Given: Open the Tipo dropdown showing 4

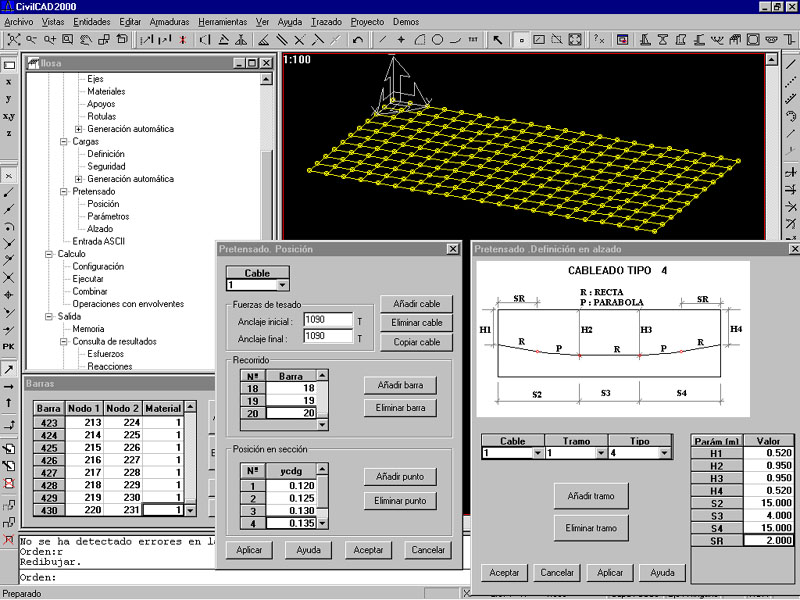Looking at the screenshot, I should click(x=664, y=453).
